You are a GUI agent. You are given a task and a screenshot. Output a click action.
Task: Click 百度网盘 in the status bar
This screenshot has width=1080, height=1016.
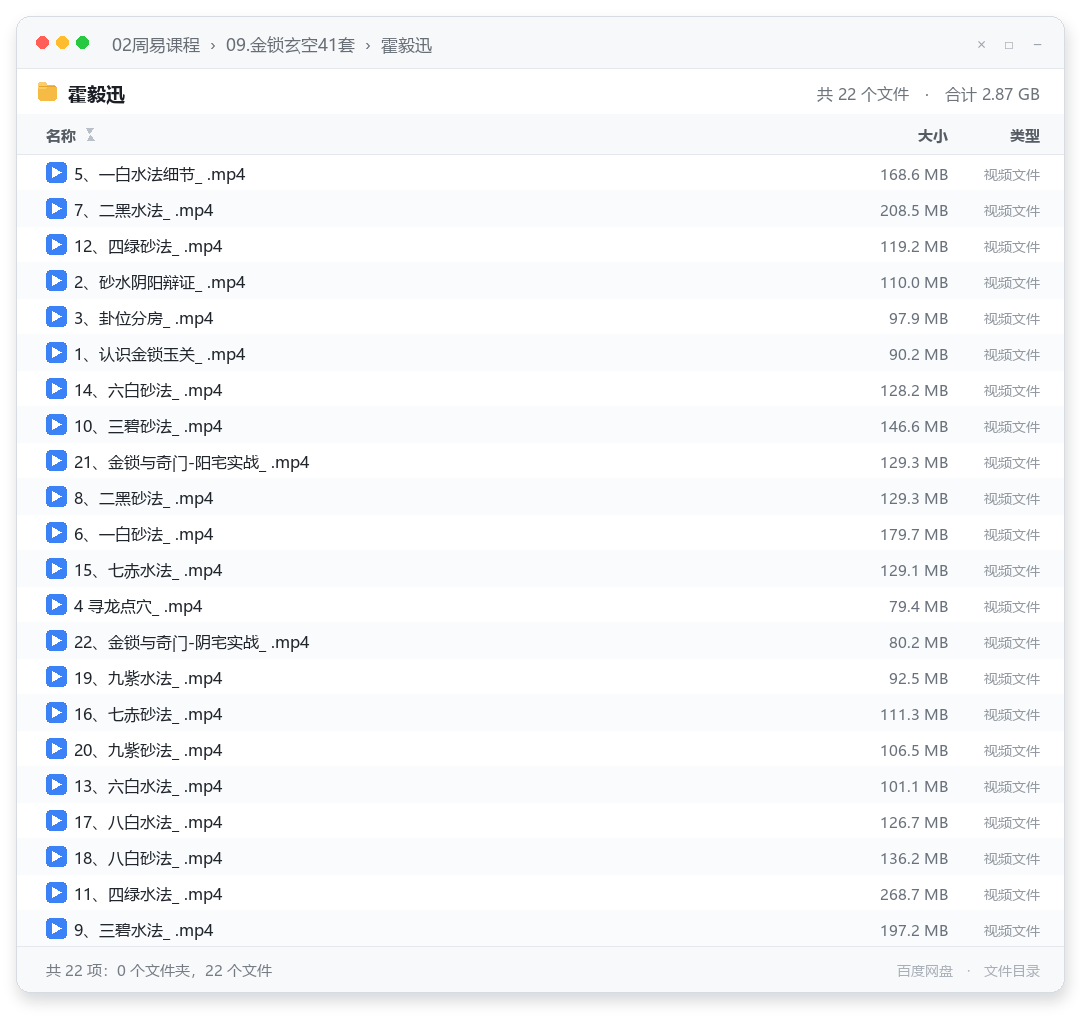point(925,971)
